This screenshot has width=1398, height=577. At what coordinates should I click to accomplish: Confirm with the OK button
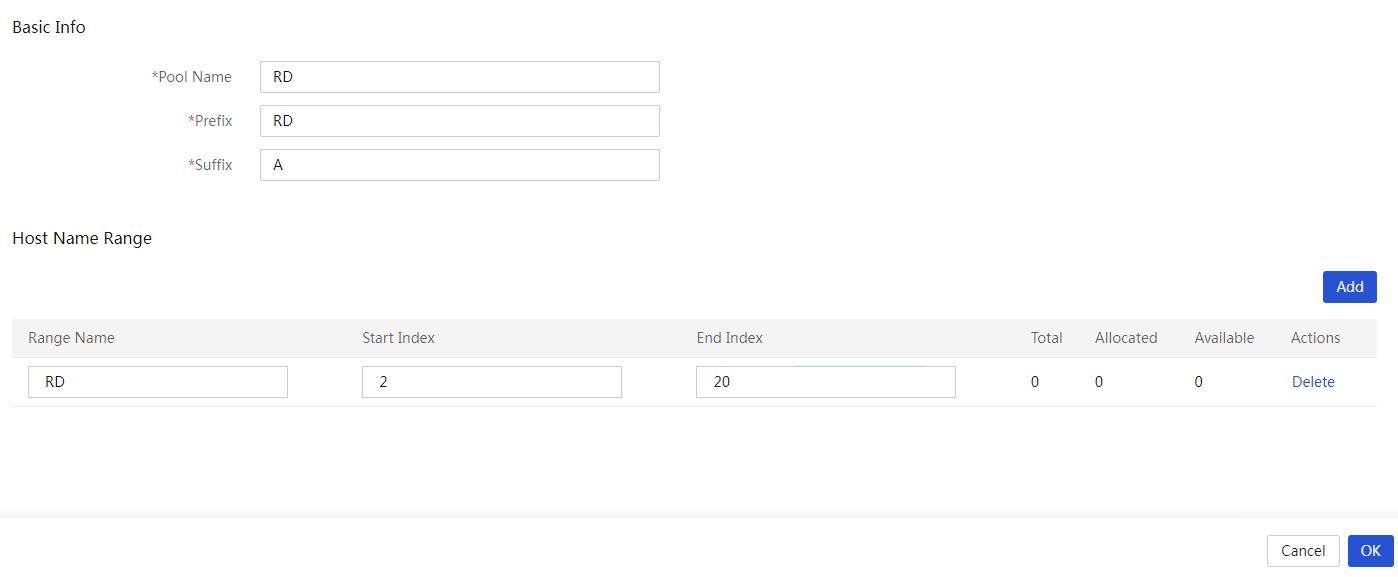point(1371,551)
